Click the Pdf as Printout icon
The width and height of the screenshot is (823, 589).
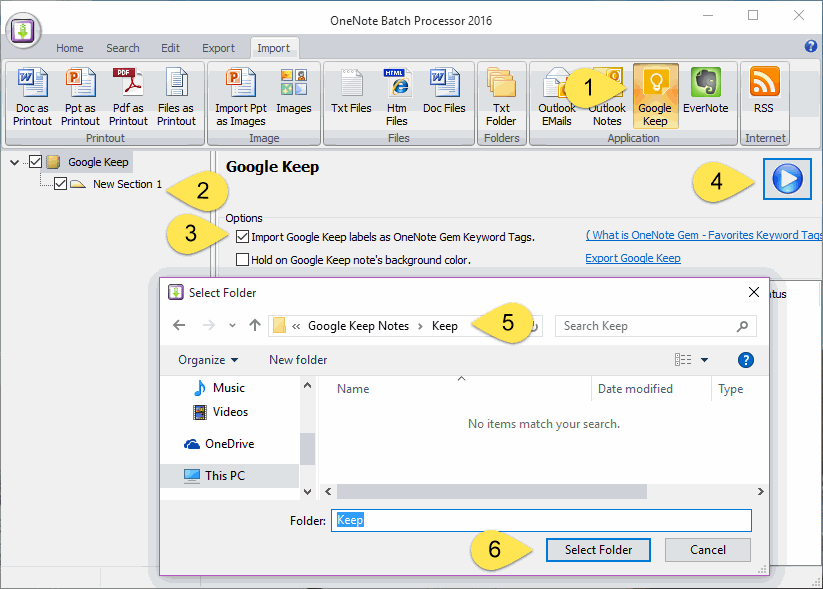pos(128,97)
